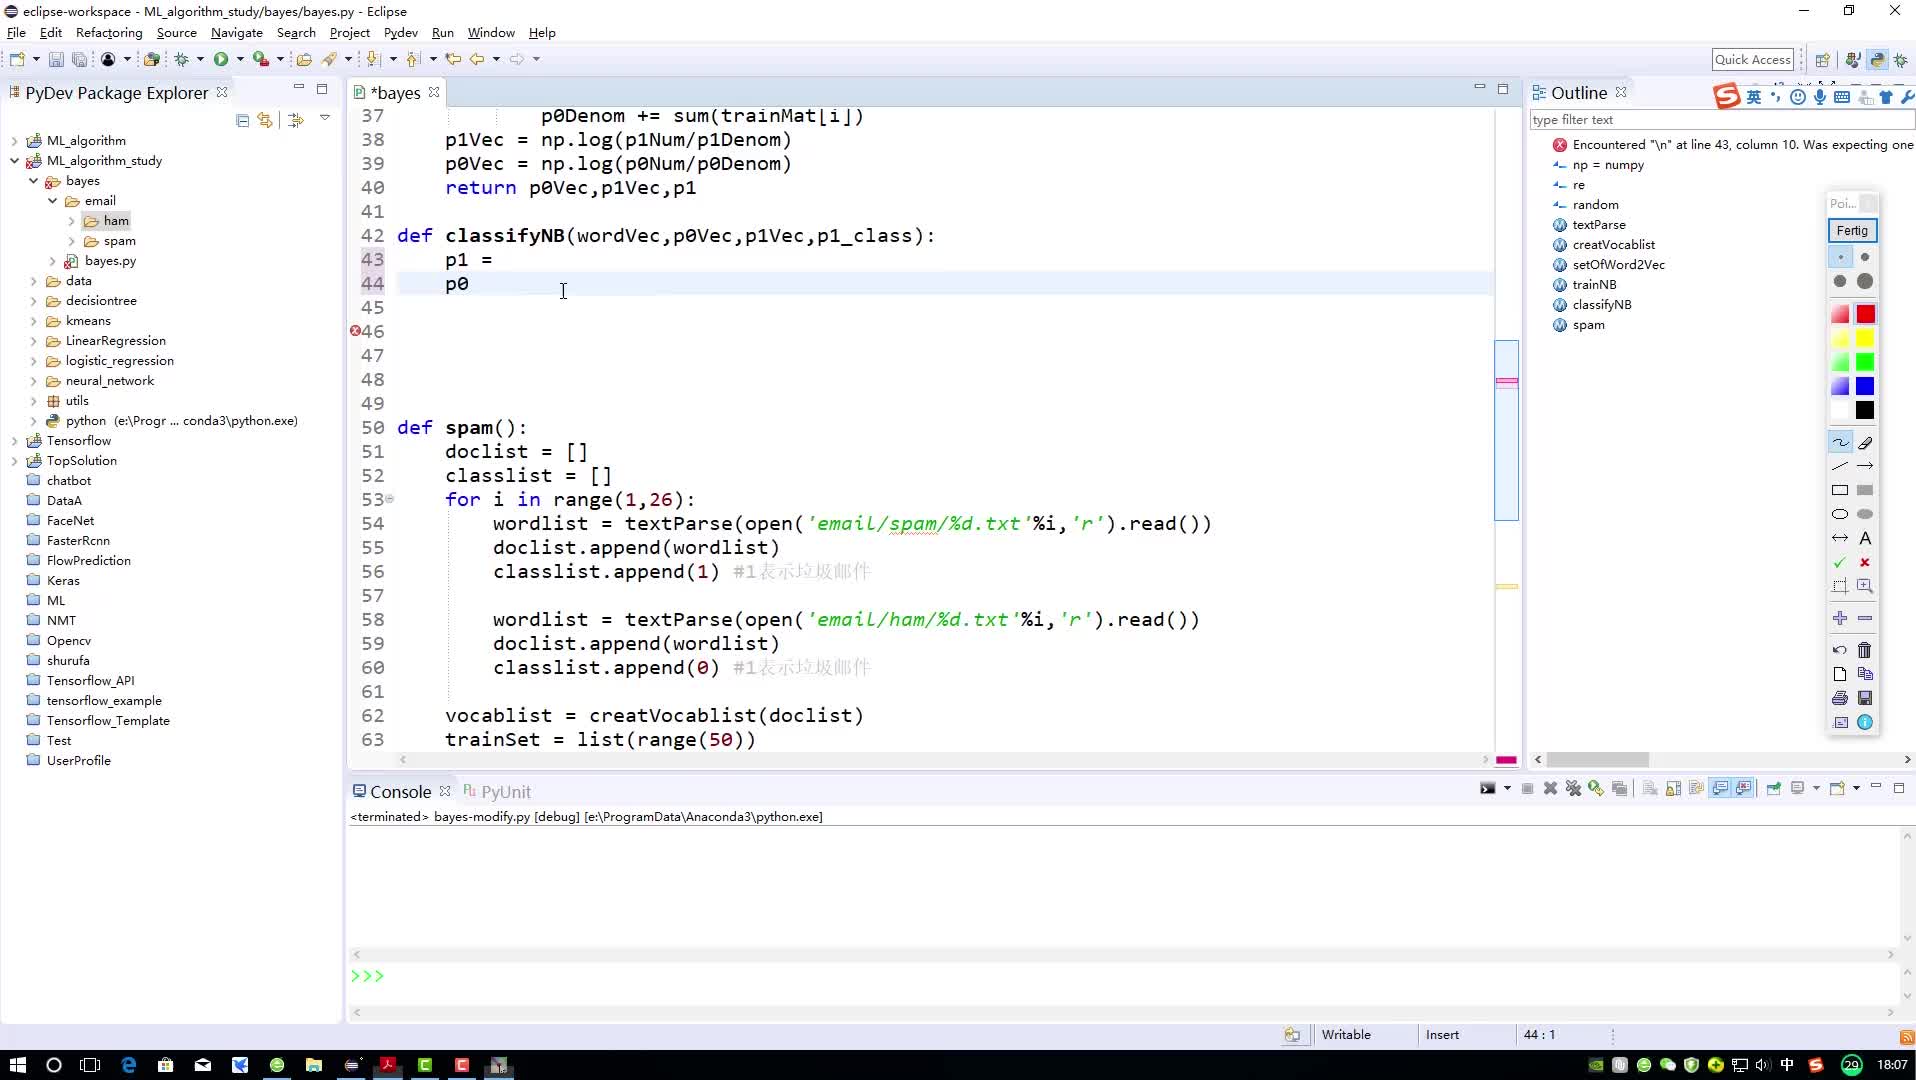Open the Debug button dropdown arrow

coord(200,59)
